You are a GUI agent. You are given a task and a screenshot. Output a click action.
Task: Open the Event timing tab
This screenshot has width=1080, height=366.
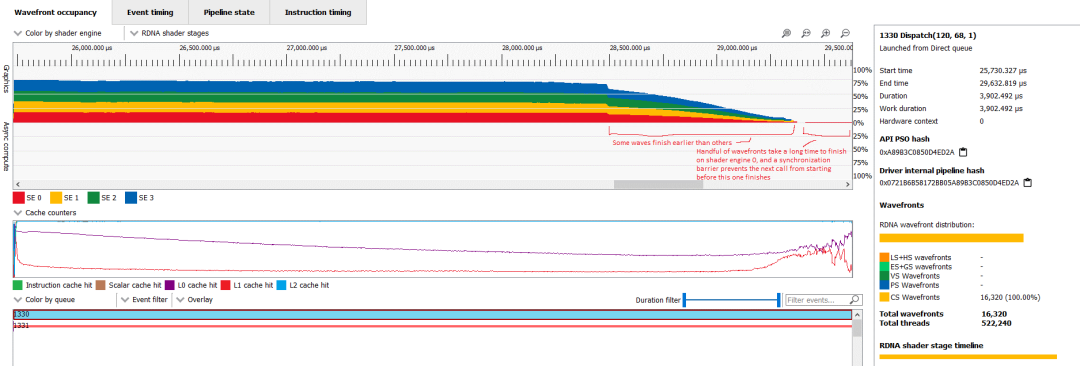click(x=149, y=12)
